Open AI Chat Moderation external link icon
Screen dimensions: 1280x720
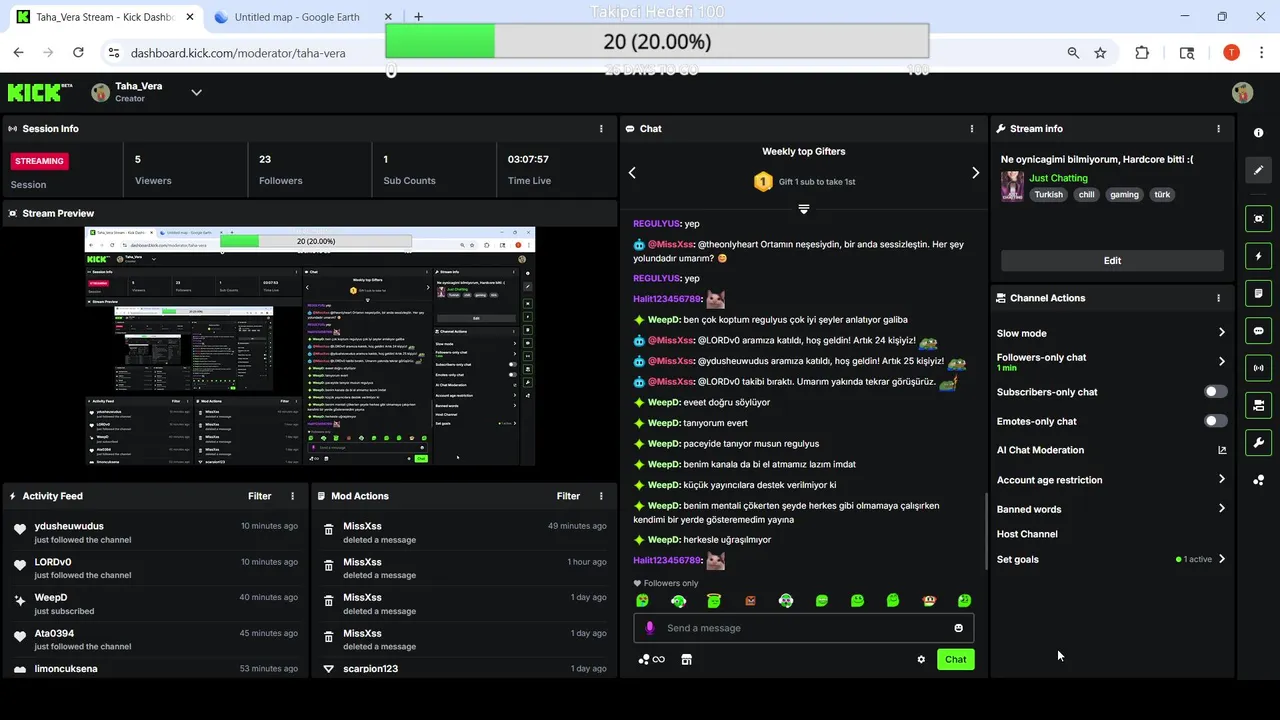pos(1222,450)
